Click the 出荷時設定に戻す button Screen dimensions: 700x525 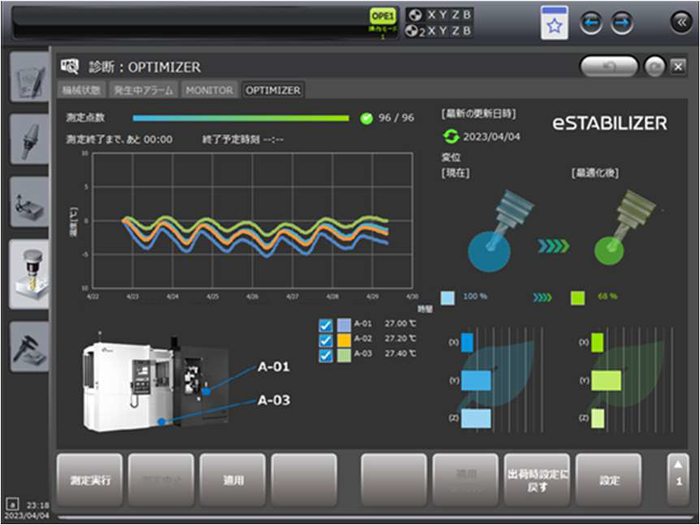(537, 479)
